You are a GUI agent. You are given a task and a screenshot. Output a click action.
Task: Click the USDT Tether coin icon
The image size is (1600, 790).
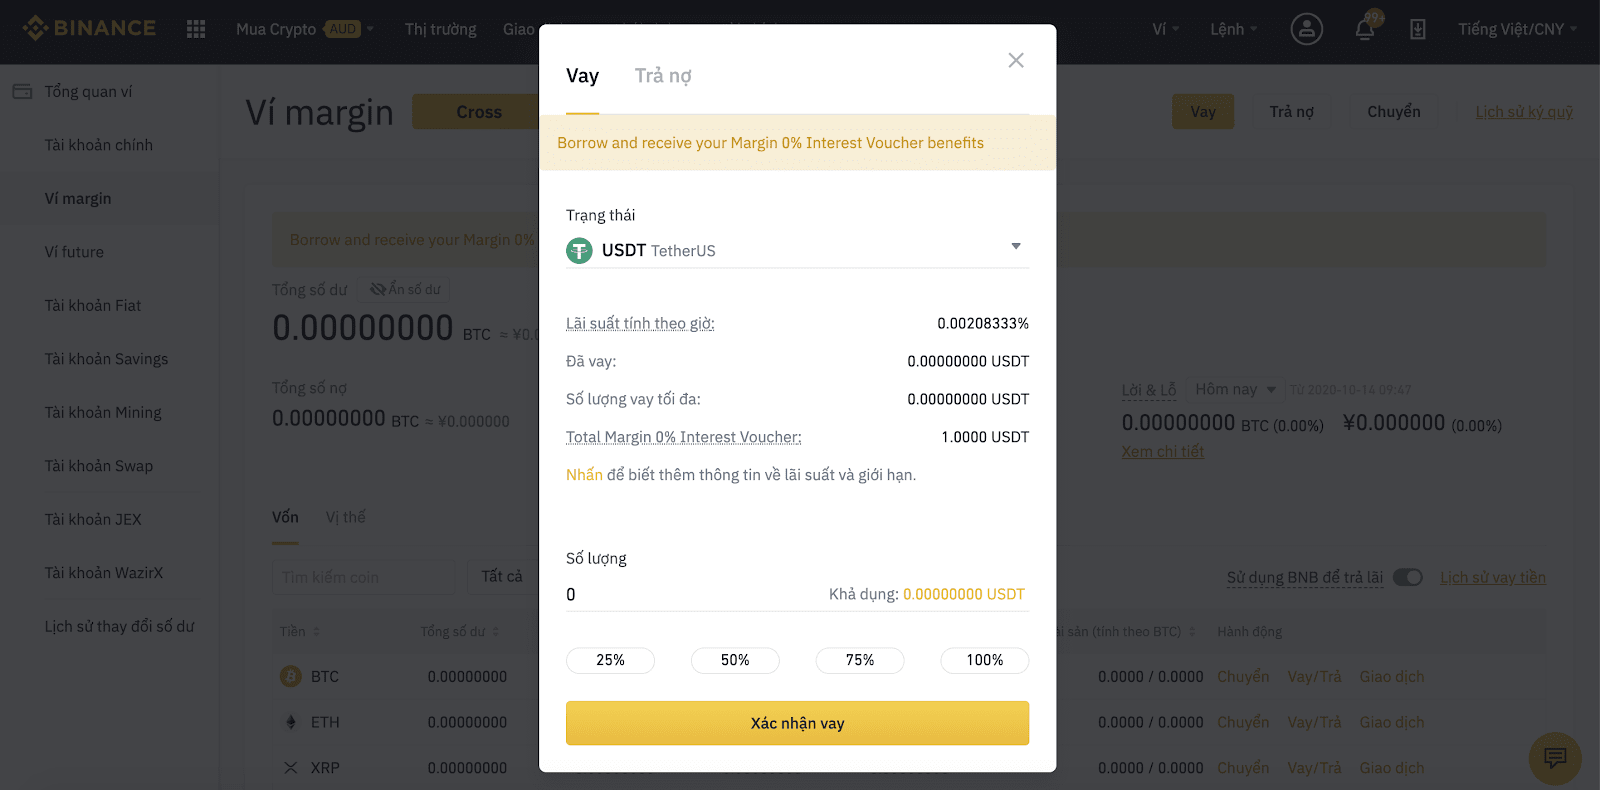(x=579, y=250)
